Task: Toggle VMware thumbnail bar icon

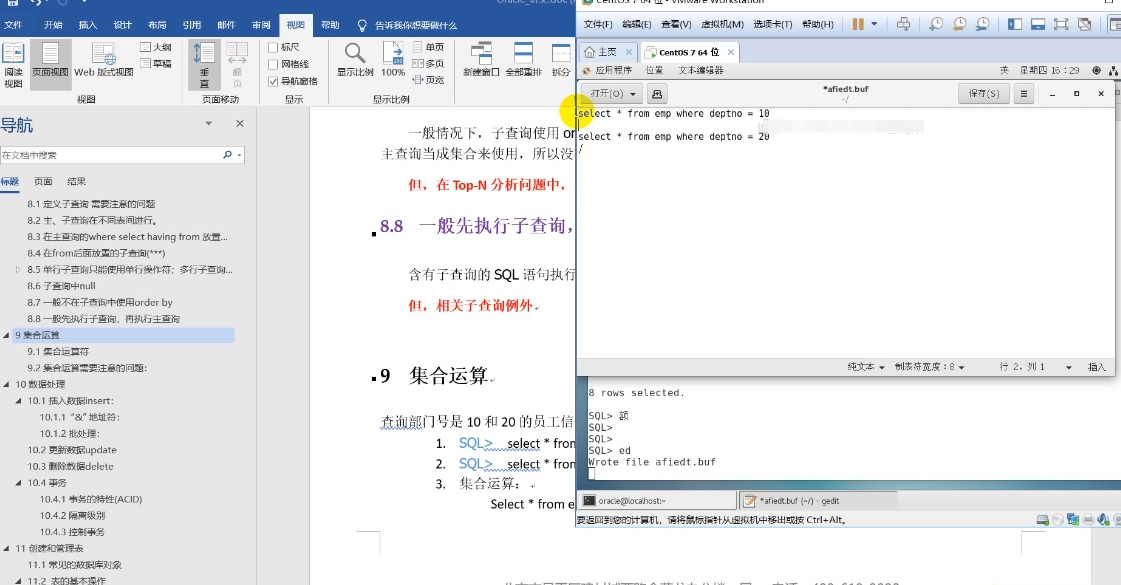Action: click(x=1038, y=24)
